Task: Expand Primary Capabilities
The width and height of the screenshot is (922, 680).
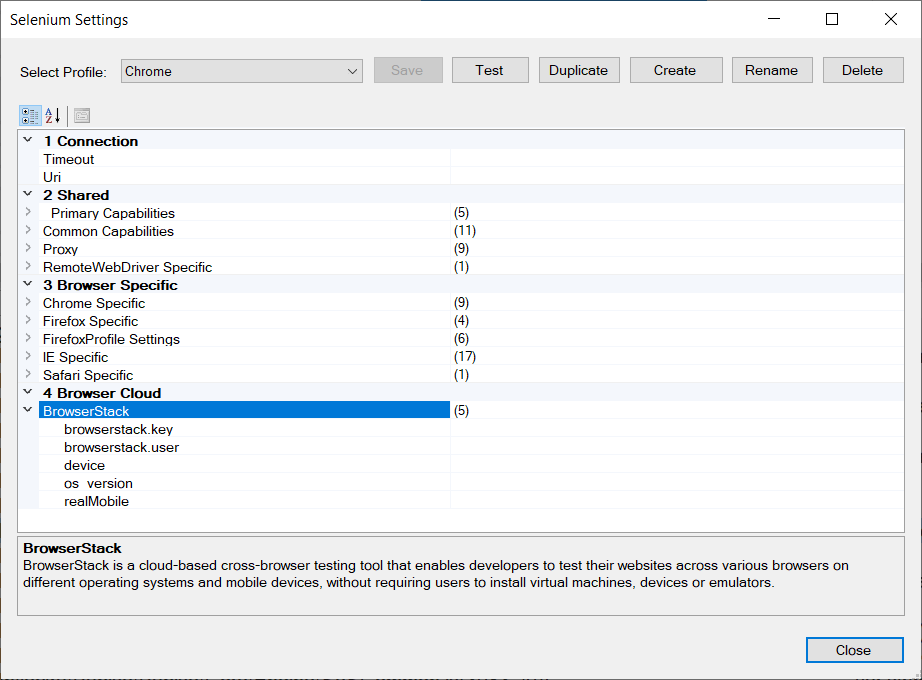Action: pos(28,212)
